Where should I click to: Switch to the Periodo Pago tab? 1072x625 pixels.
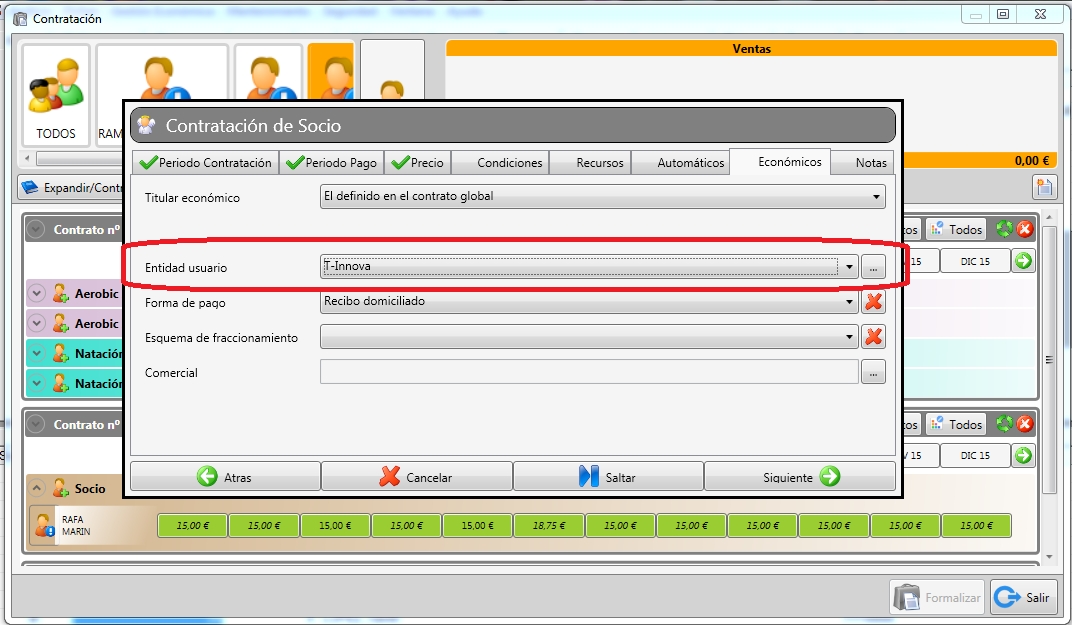pos(332,163)
